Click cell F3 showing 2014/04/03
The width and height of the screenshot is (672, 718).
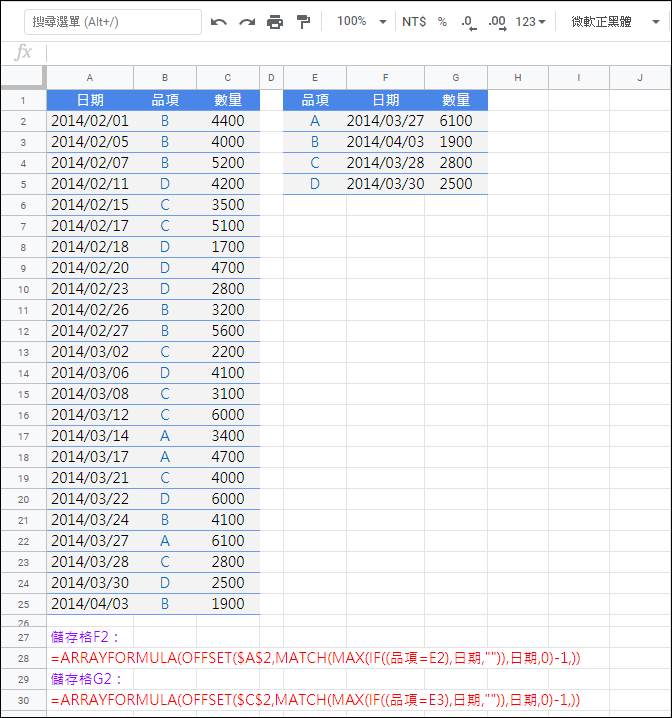click(x=385, y=142)
